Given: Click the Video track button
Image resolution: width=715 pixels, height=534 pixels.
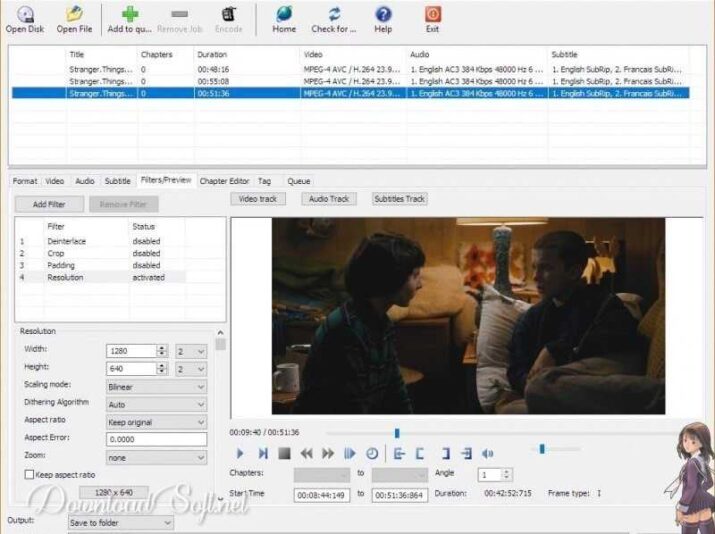Looking at the screenshot, I should tap(258, 199).
